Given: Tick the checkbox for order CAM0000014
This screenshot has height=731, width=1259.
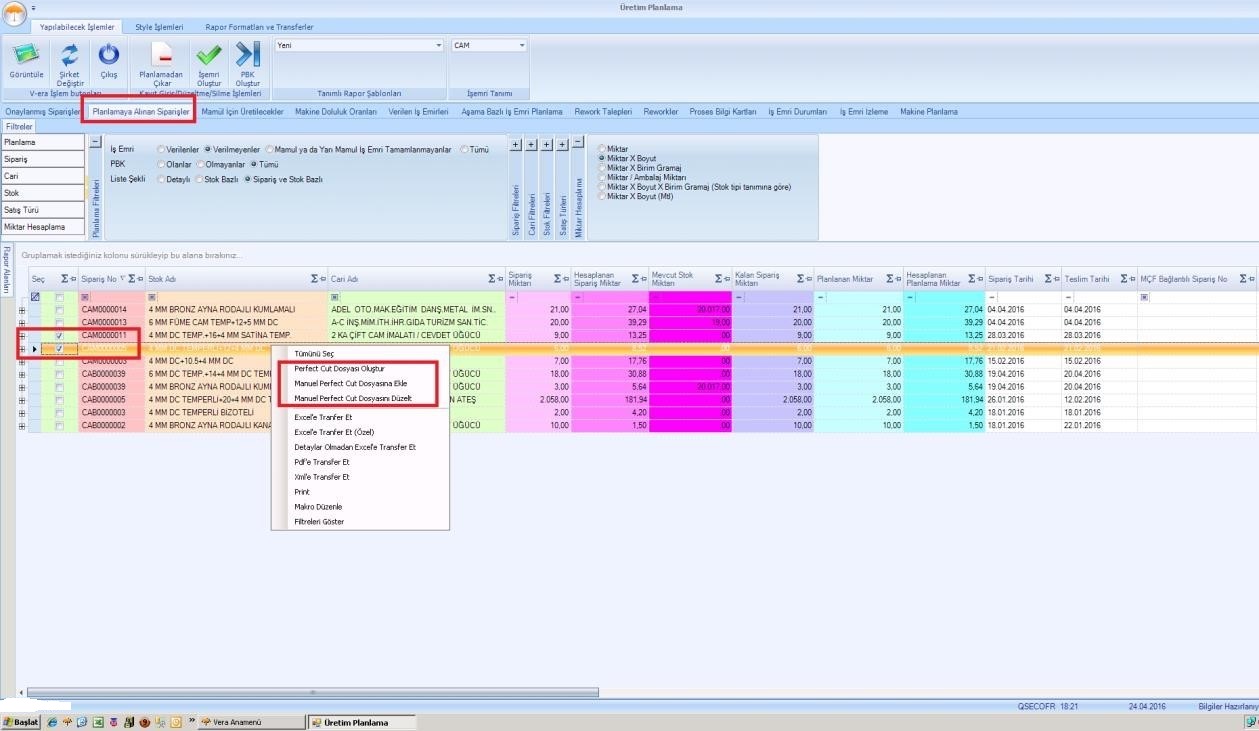Looking at the screenshot, I should (x=59, y=310).
